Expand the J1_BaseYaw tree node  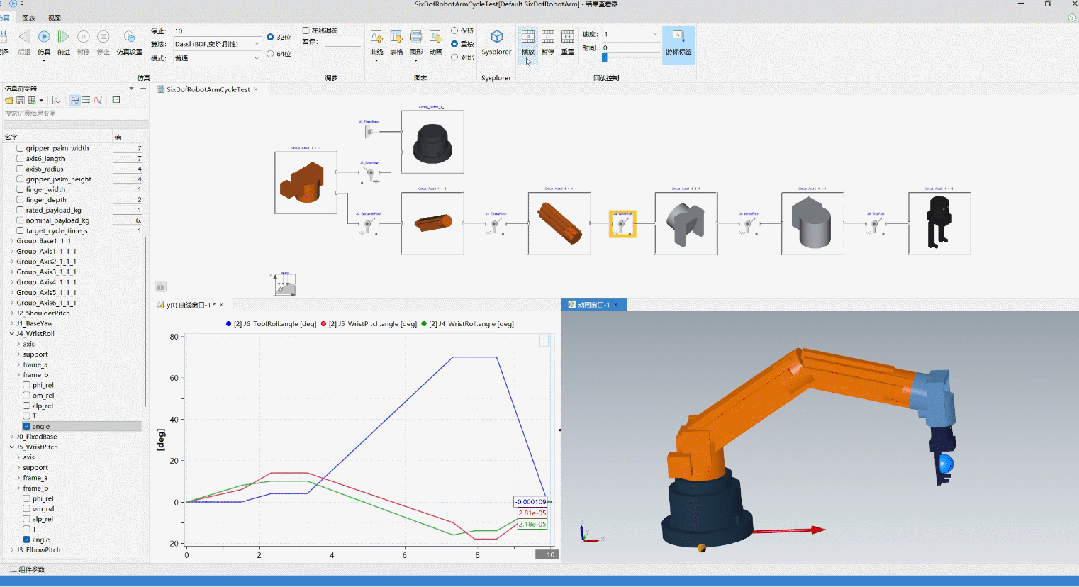coord(12,323)
